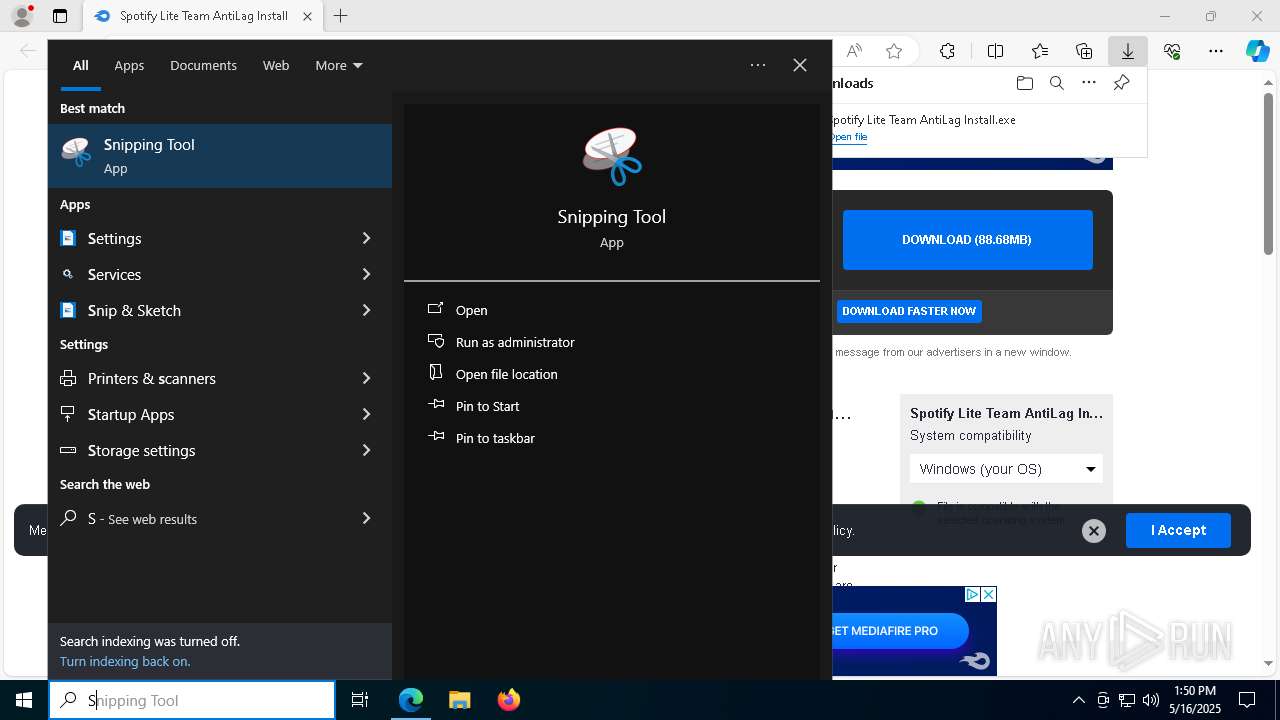Click the Settings app icon in results
The image size is (1280, 720).
coord(68,238)
